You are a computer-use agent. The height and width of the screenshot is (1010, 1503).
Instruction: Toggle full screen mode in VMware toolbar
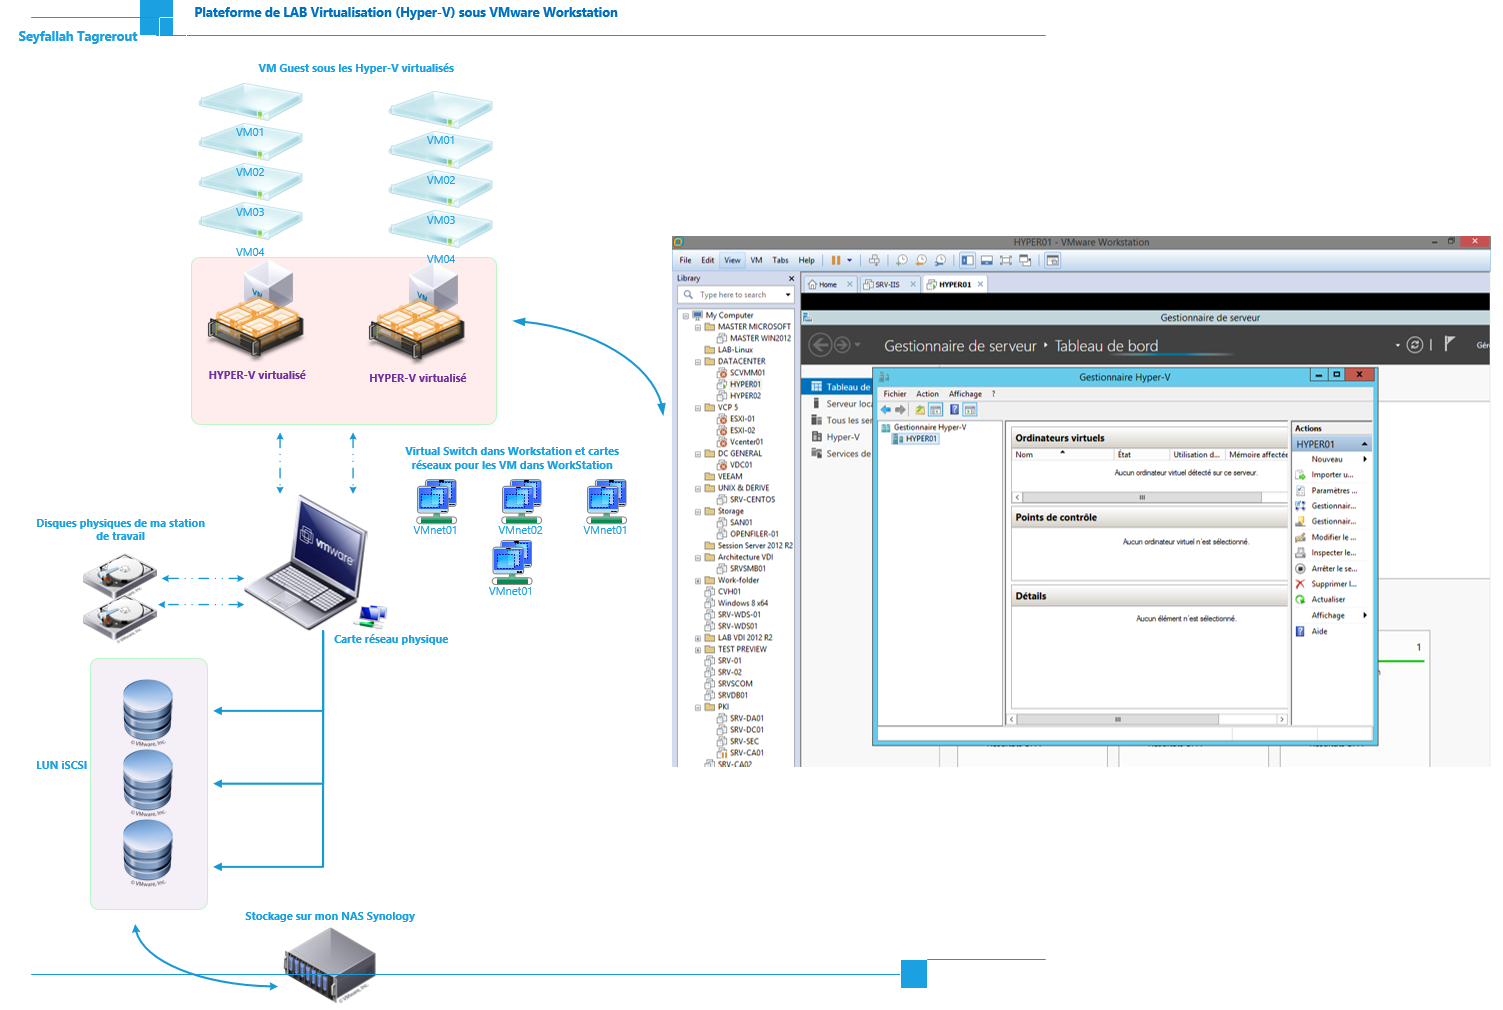pos(1005,260)
